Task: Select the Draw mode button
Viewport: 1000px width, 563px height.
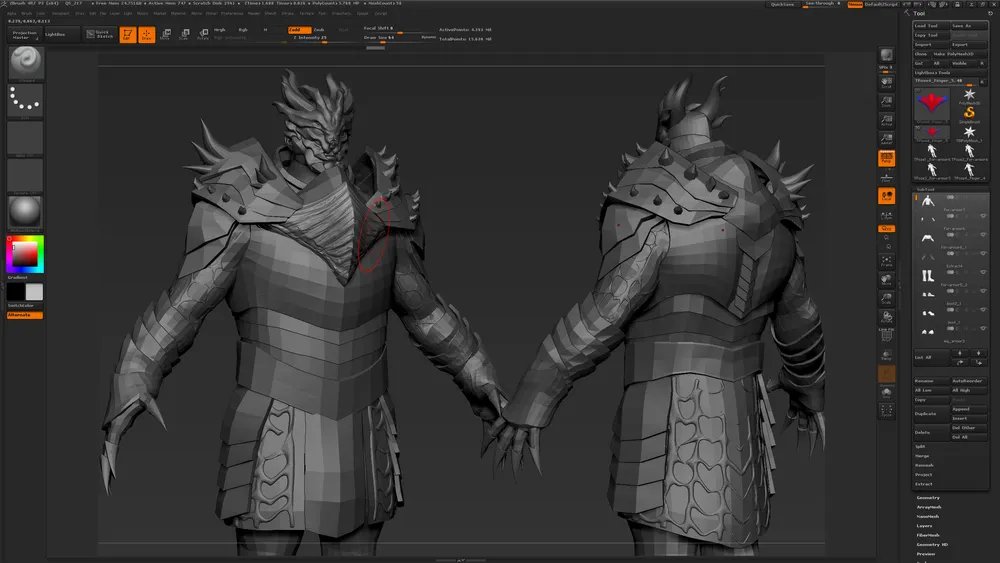Action: (147, 35)
